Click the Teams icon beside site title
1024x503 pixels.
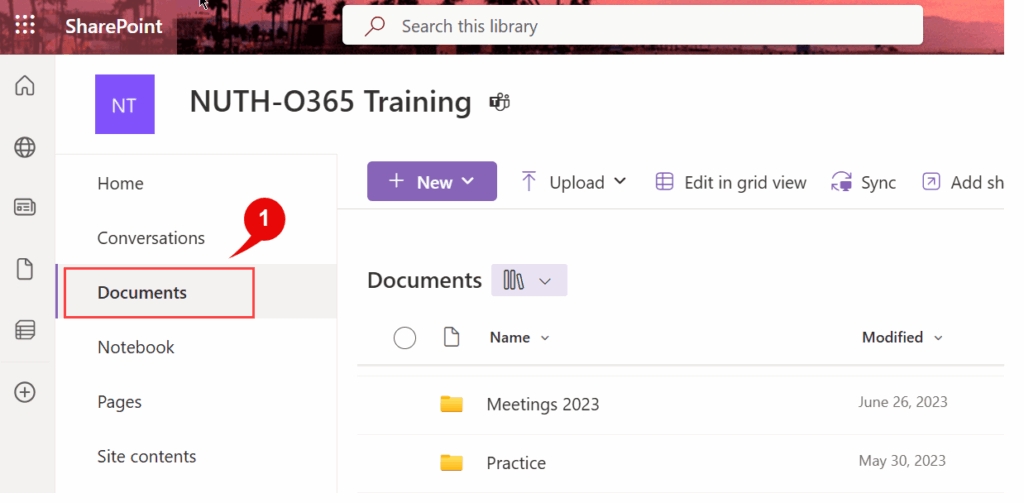pyautogui.click(x=499, y=102)
